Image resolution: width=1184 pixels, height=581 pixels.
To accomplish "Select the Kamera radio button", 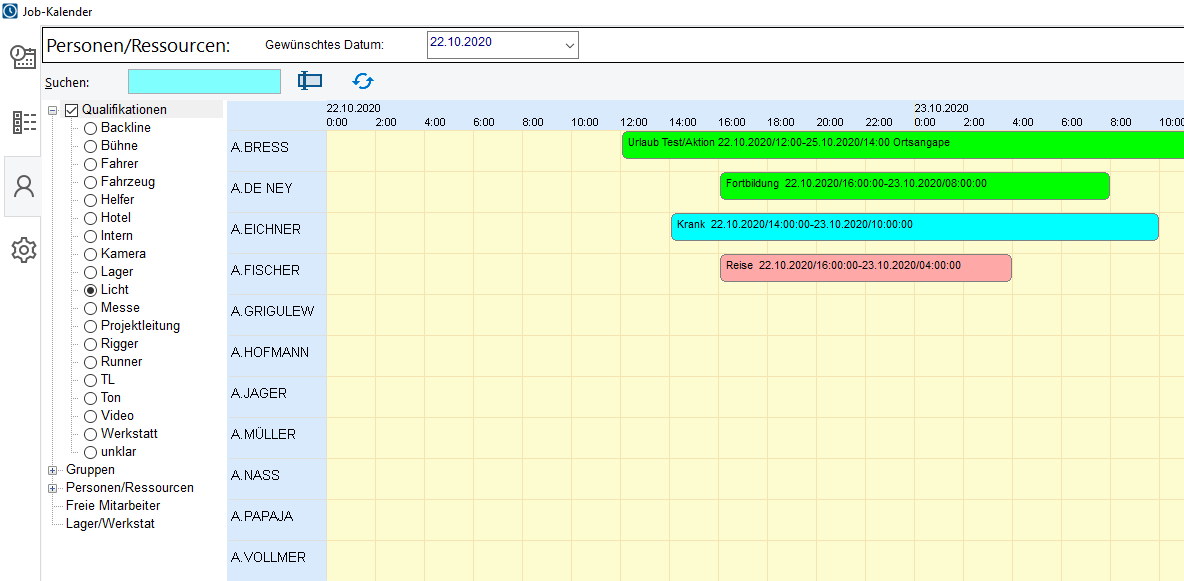I will pyautogui.click(x=91, y=254).
